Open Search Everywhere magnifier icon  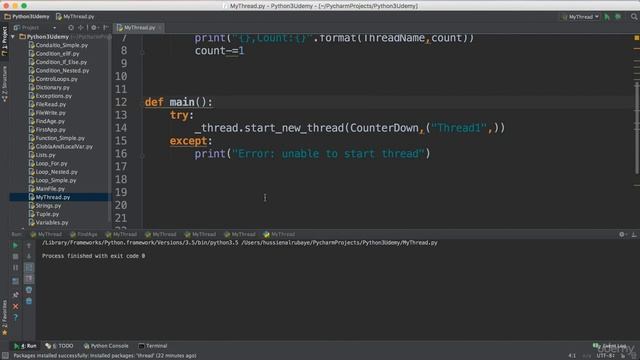[634, 17]
